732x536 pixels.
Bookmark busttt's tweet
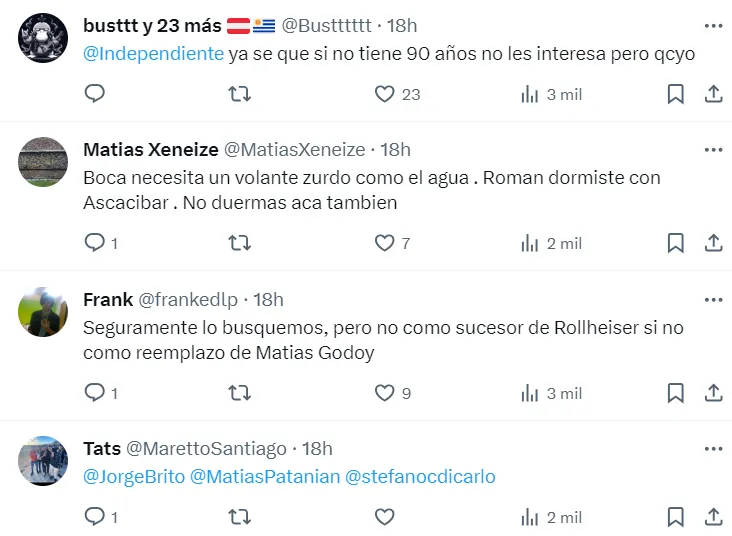pyautogui.click(x=676, y=94)
